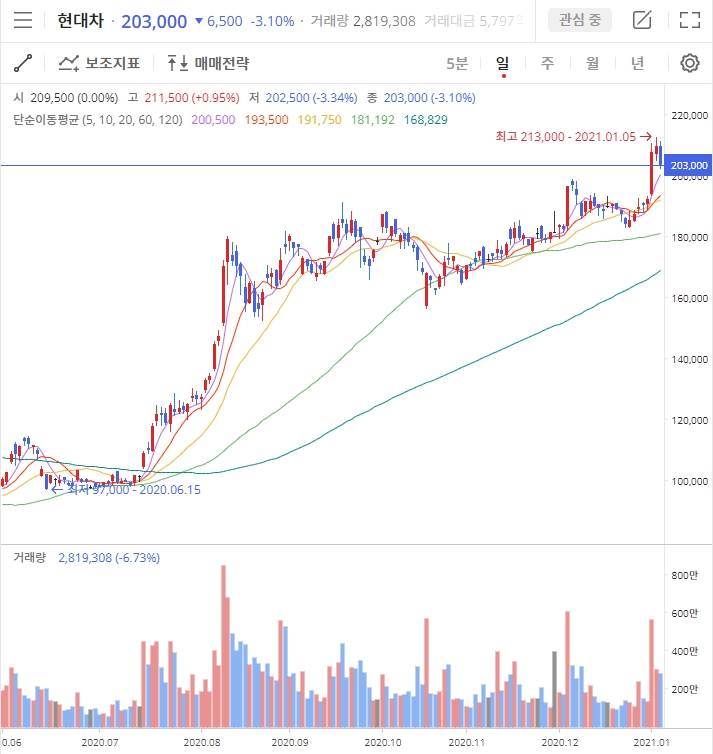
Task: Open the 매매전략 trading strategy menu
Action: coord(208,63)
